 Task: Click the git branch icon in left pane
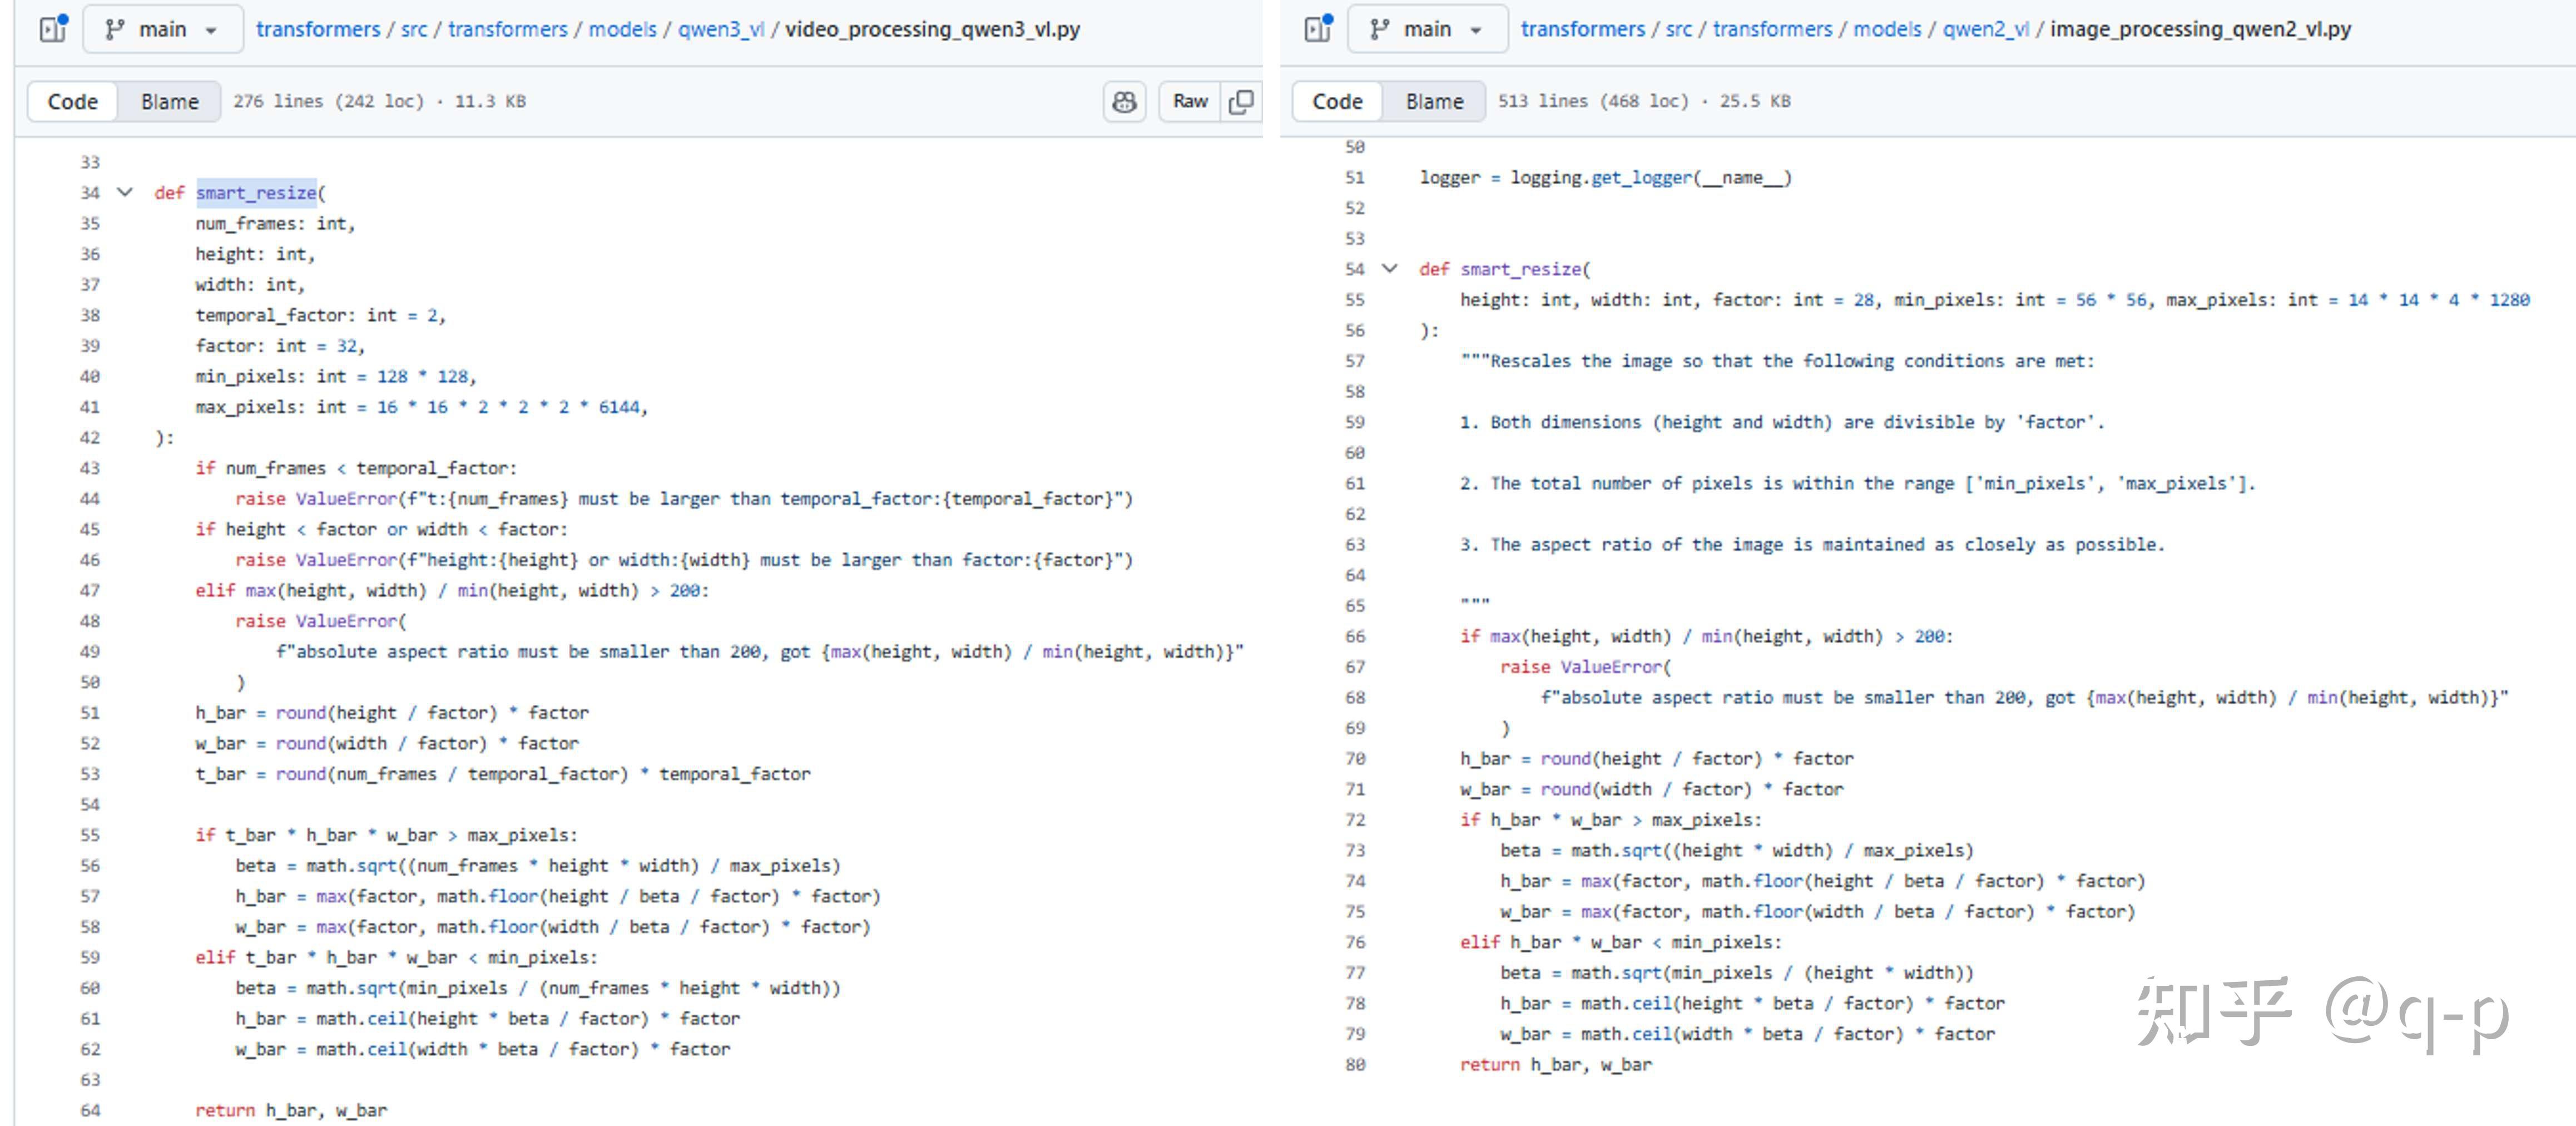(115, 29)
